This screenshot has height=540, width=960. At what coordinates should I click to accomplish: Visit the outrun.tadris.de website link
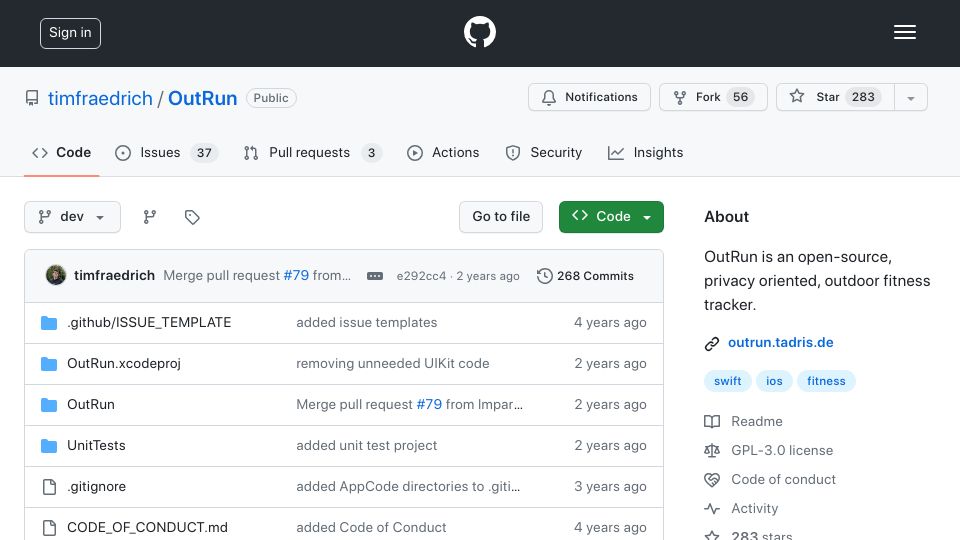[781, 343]
